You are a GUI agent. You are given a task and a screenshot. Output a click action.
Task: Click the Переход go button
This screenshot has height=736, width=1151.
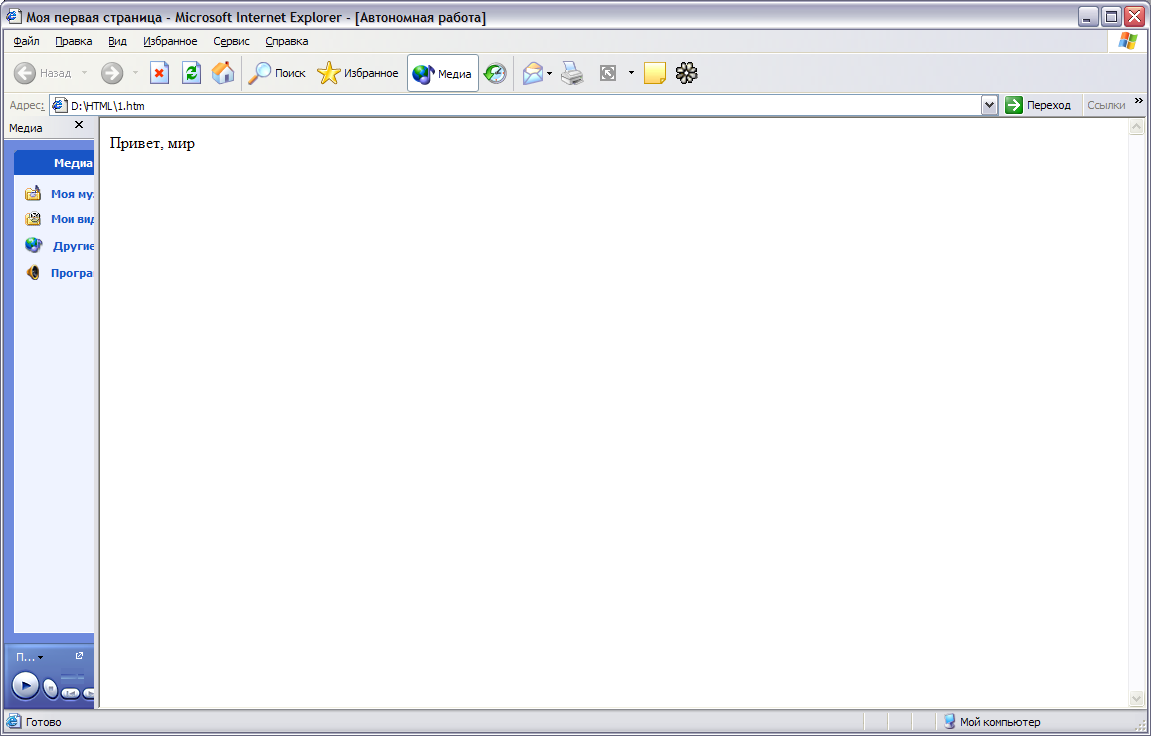coord(1038,105)
